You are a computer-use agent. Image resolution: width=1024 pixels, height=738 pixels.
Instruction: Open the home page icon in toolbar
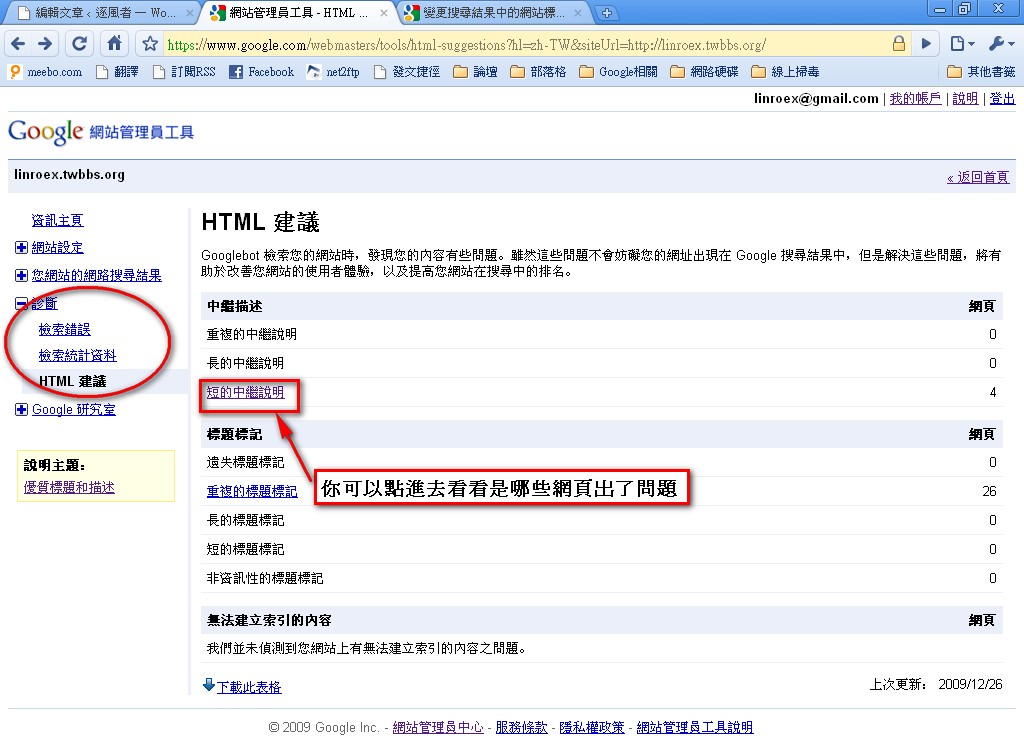pyautogui.click(x=114, y=44)
